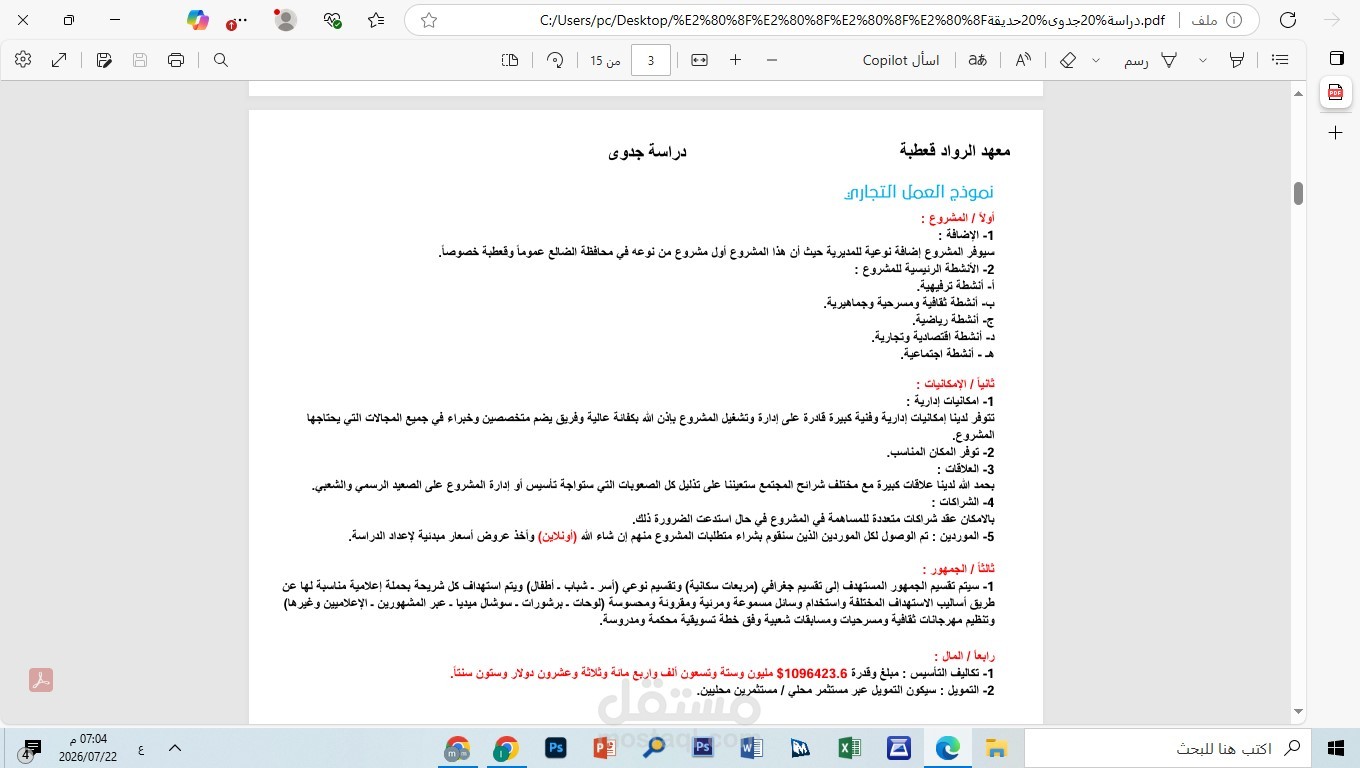Open PowerPoint from the taskbar
1360x768 pixels.
click(605, 748)
